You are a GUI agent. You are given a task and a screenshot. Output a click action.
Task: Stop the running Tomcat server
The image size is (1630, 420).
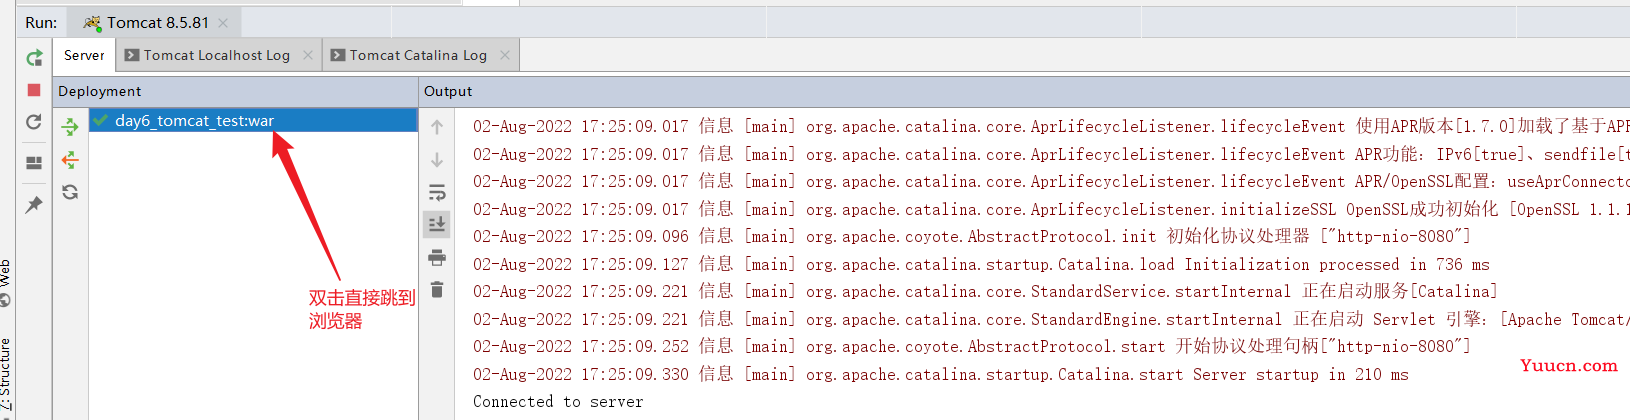pyautogui.click(x=34, y=90)
